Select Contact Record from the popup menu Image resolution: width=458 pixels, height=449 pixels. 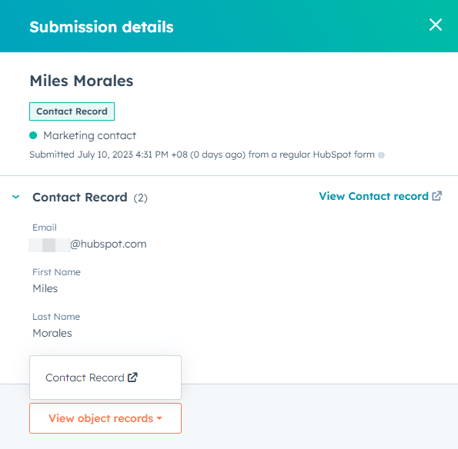105,377
